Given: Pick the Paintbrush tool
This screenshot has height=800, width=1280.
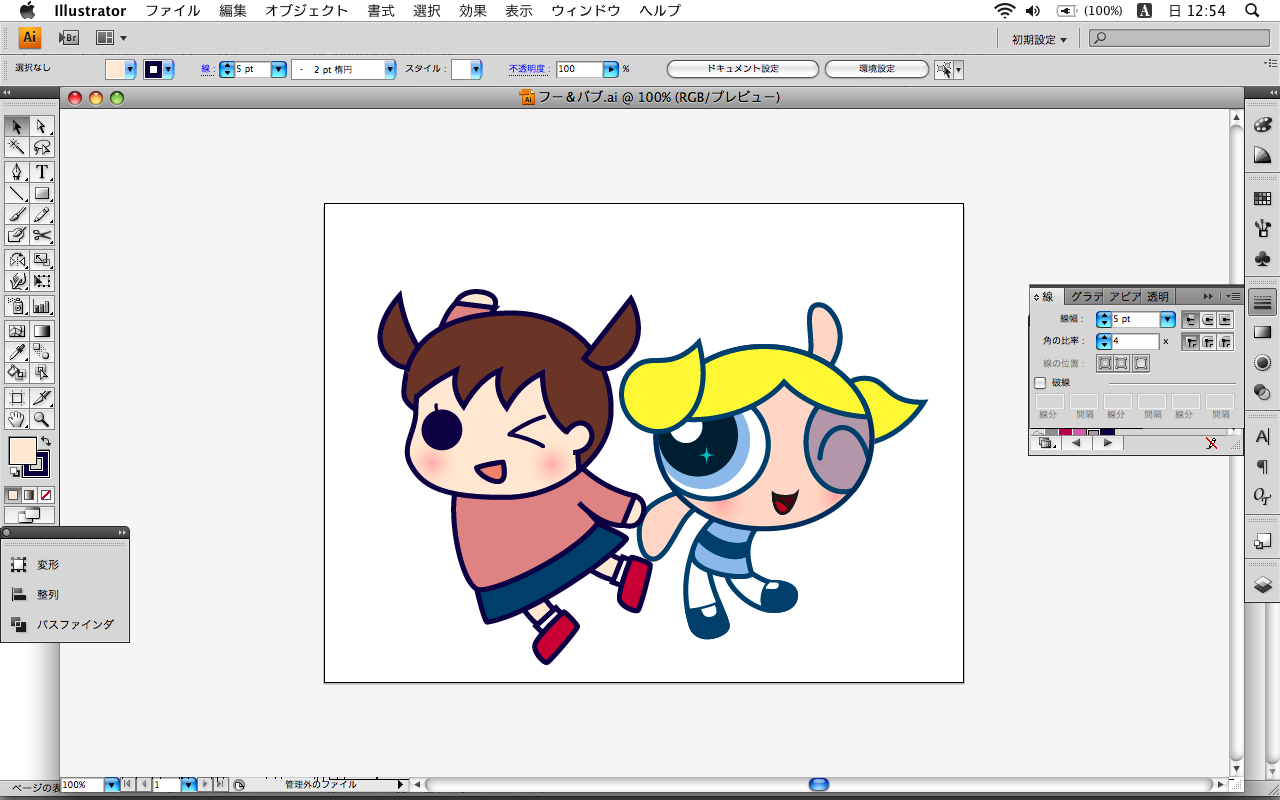Looking at the screenshot, I should click(17, 214).
